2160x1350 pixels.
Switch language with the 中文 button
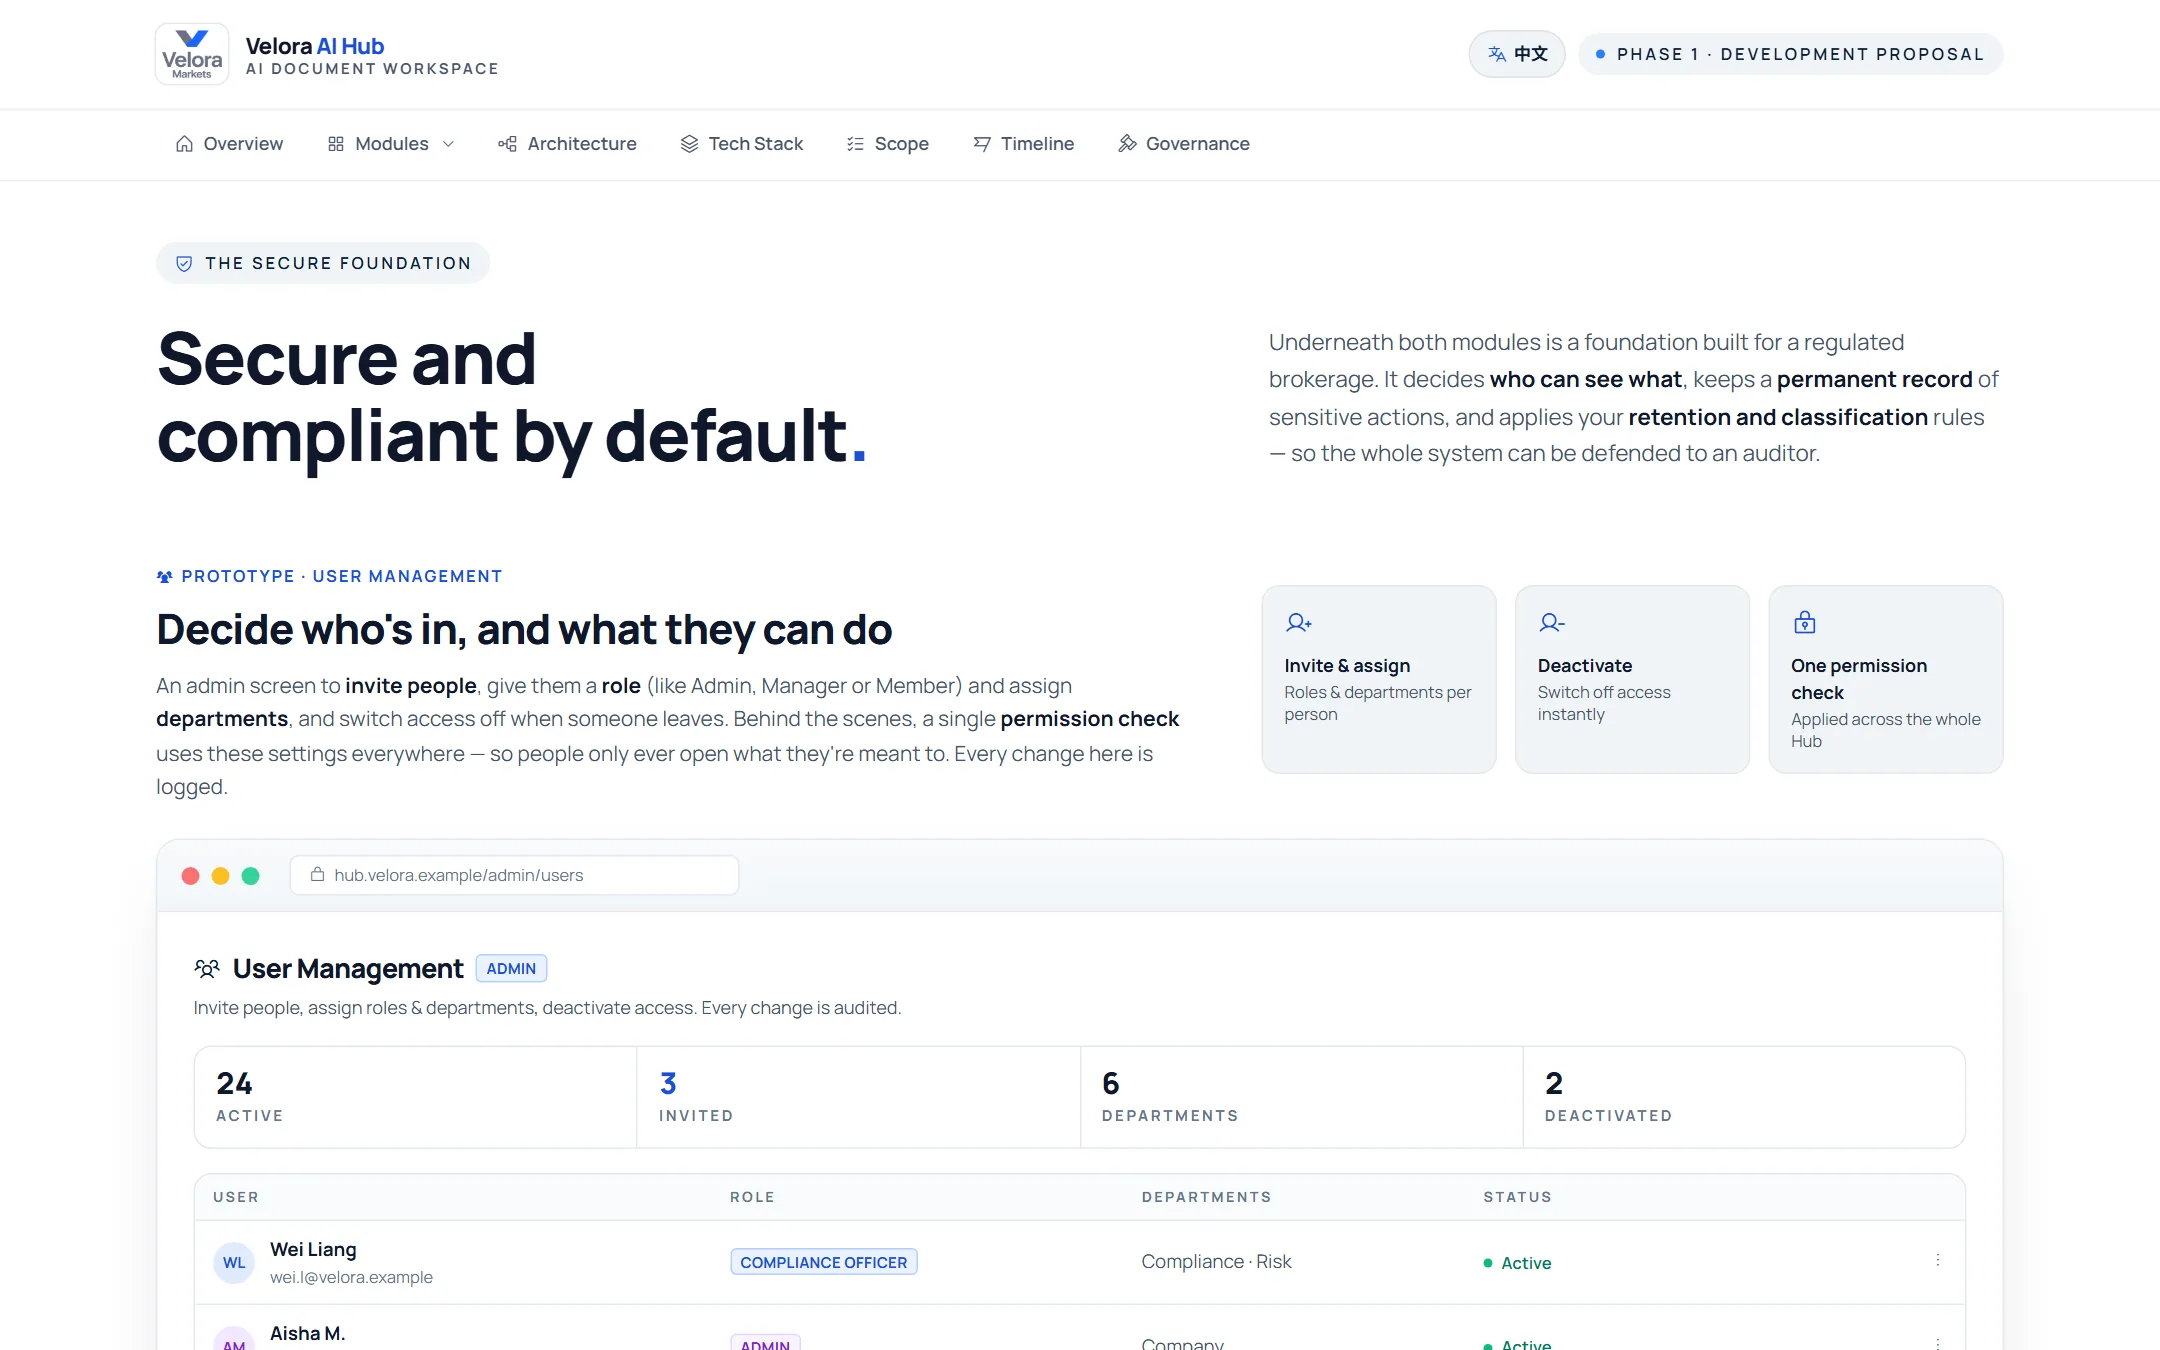click(x=1517, y=54)
